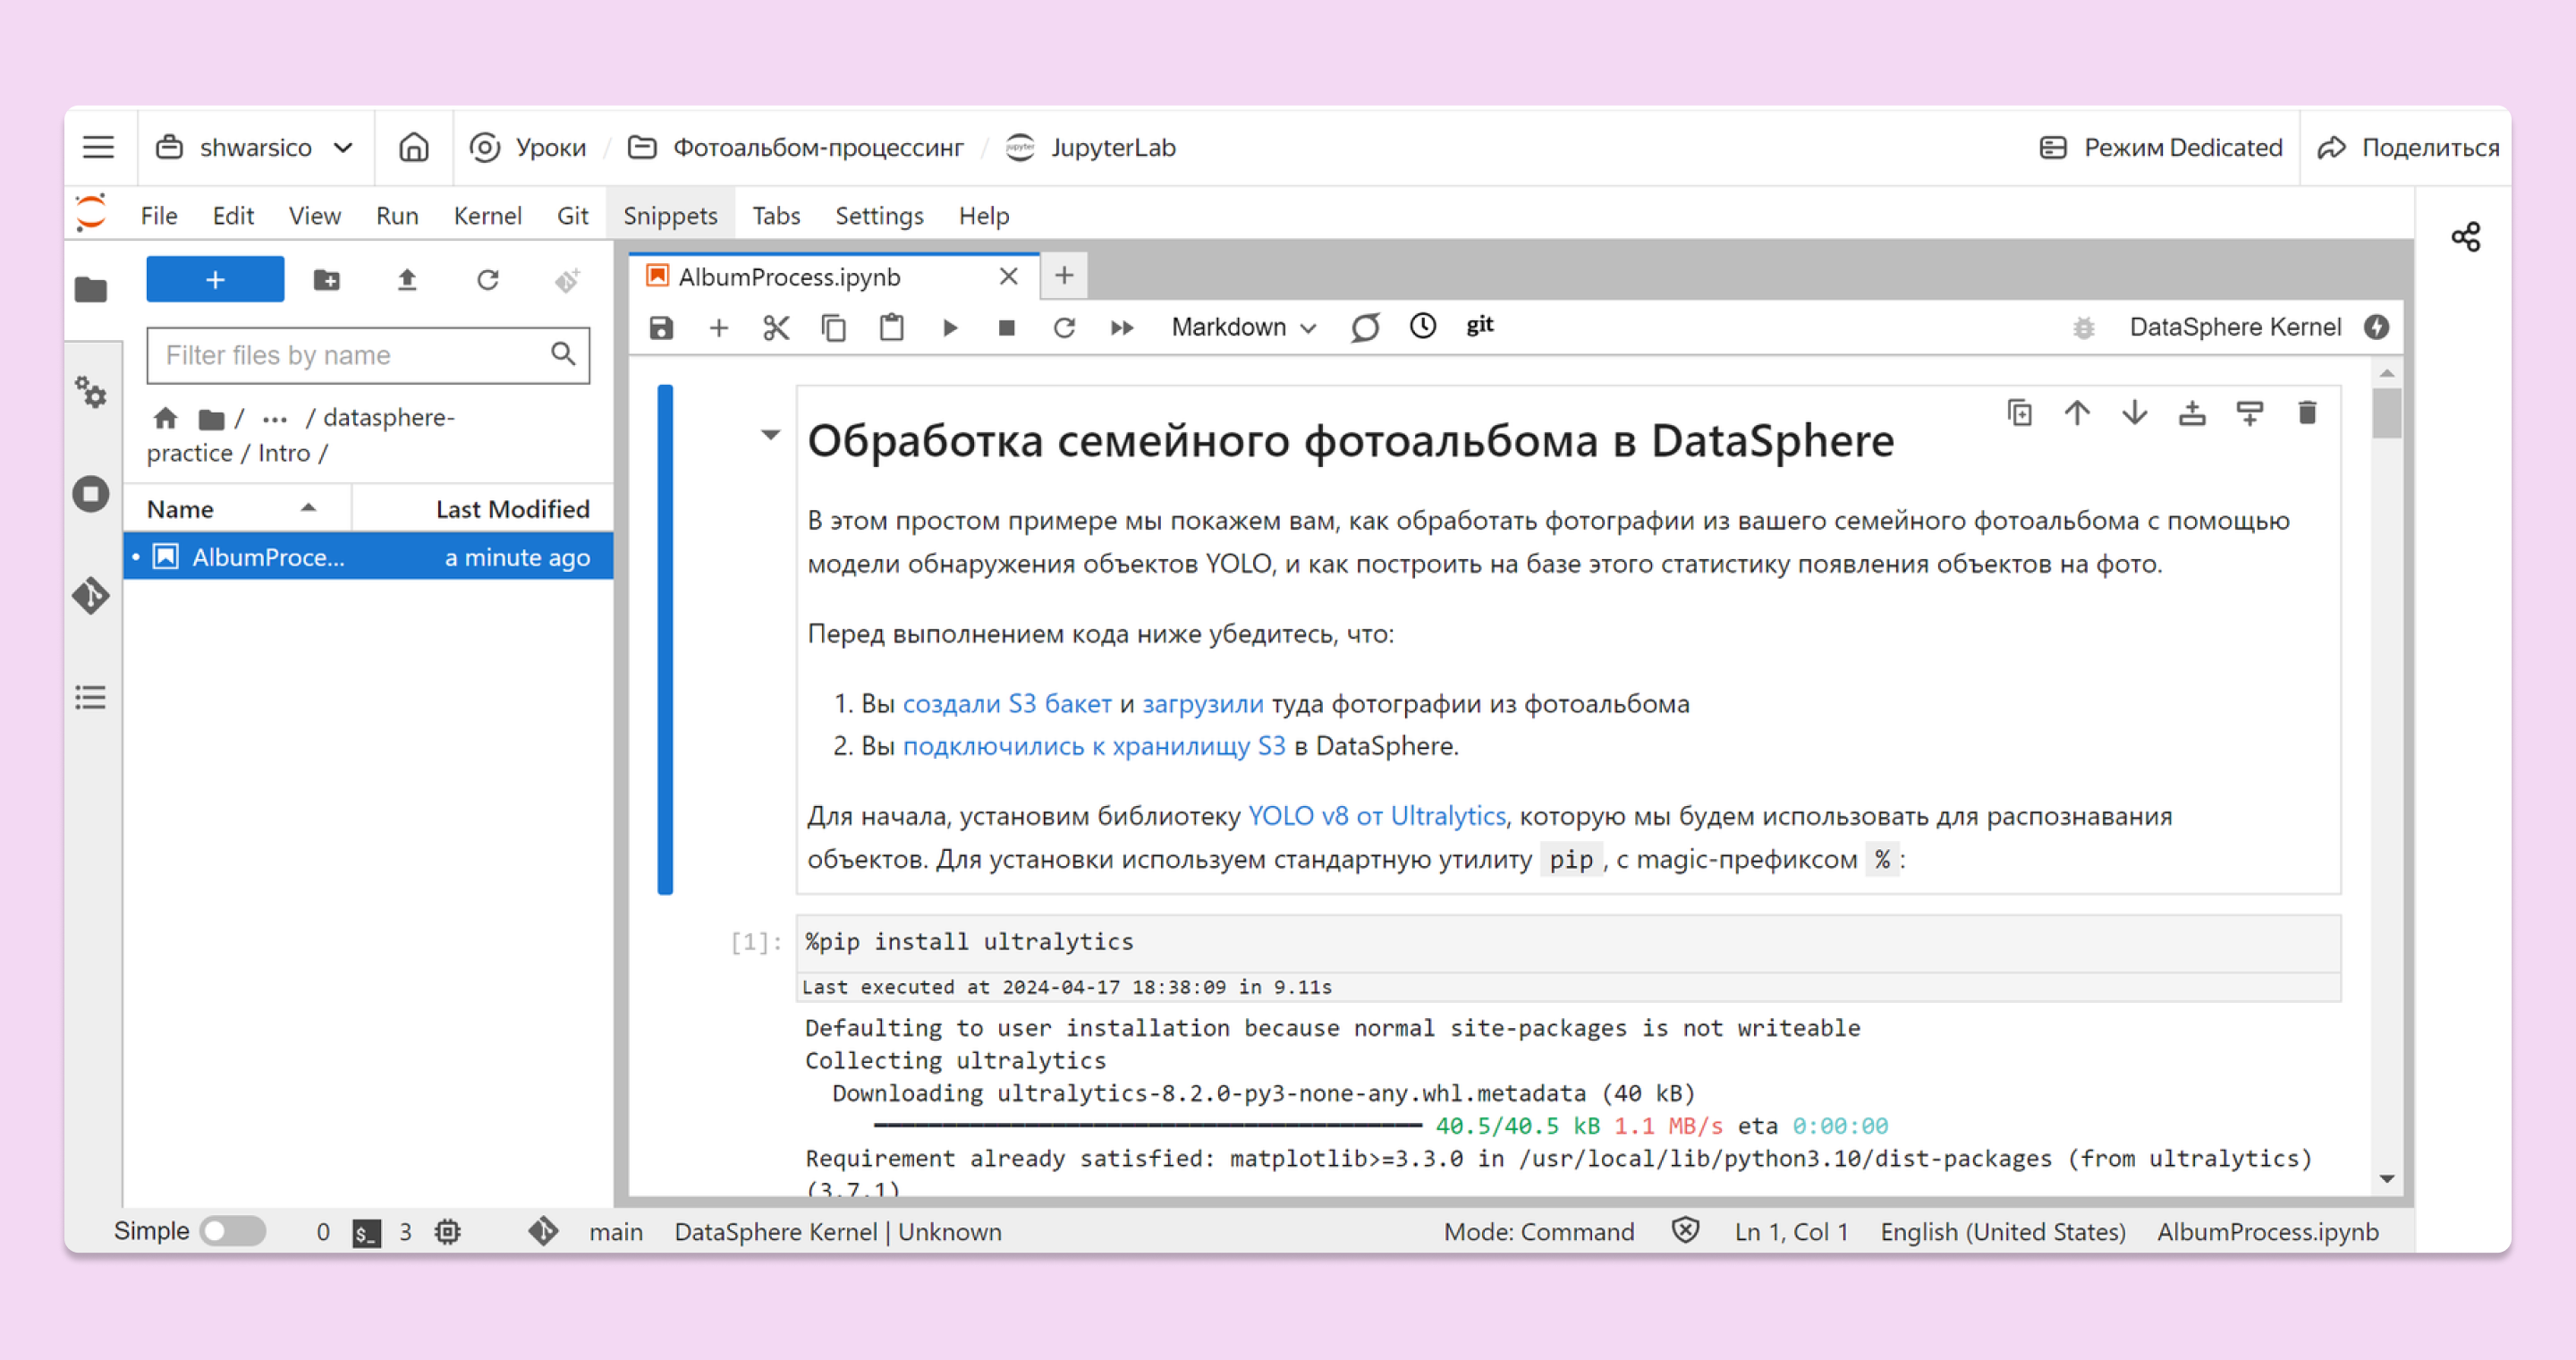Open the File menu

158,216
